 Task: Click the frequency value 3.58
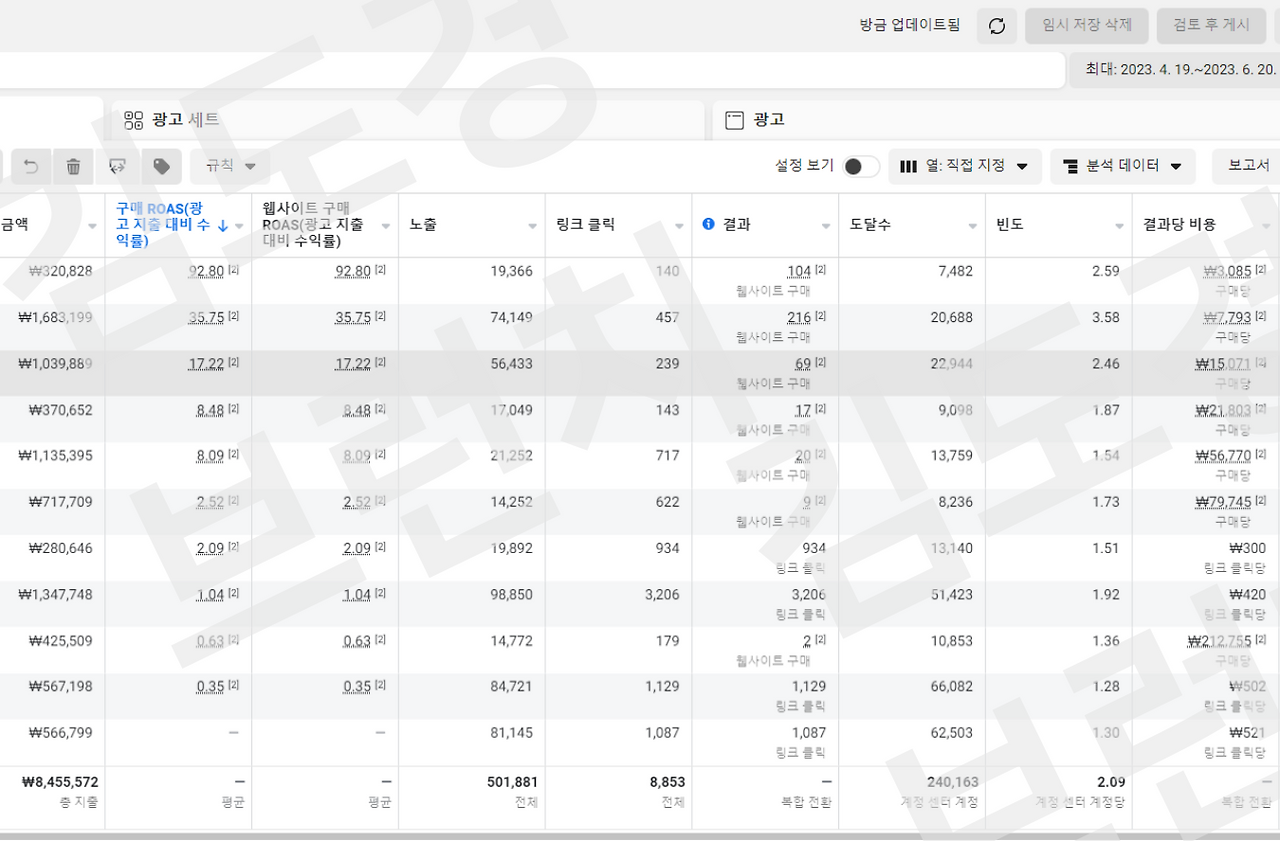tap(1106, 317)
